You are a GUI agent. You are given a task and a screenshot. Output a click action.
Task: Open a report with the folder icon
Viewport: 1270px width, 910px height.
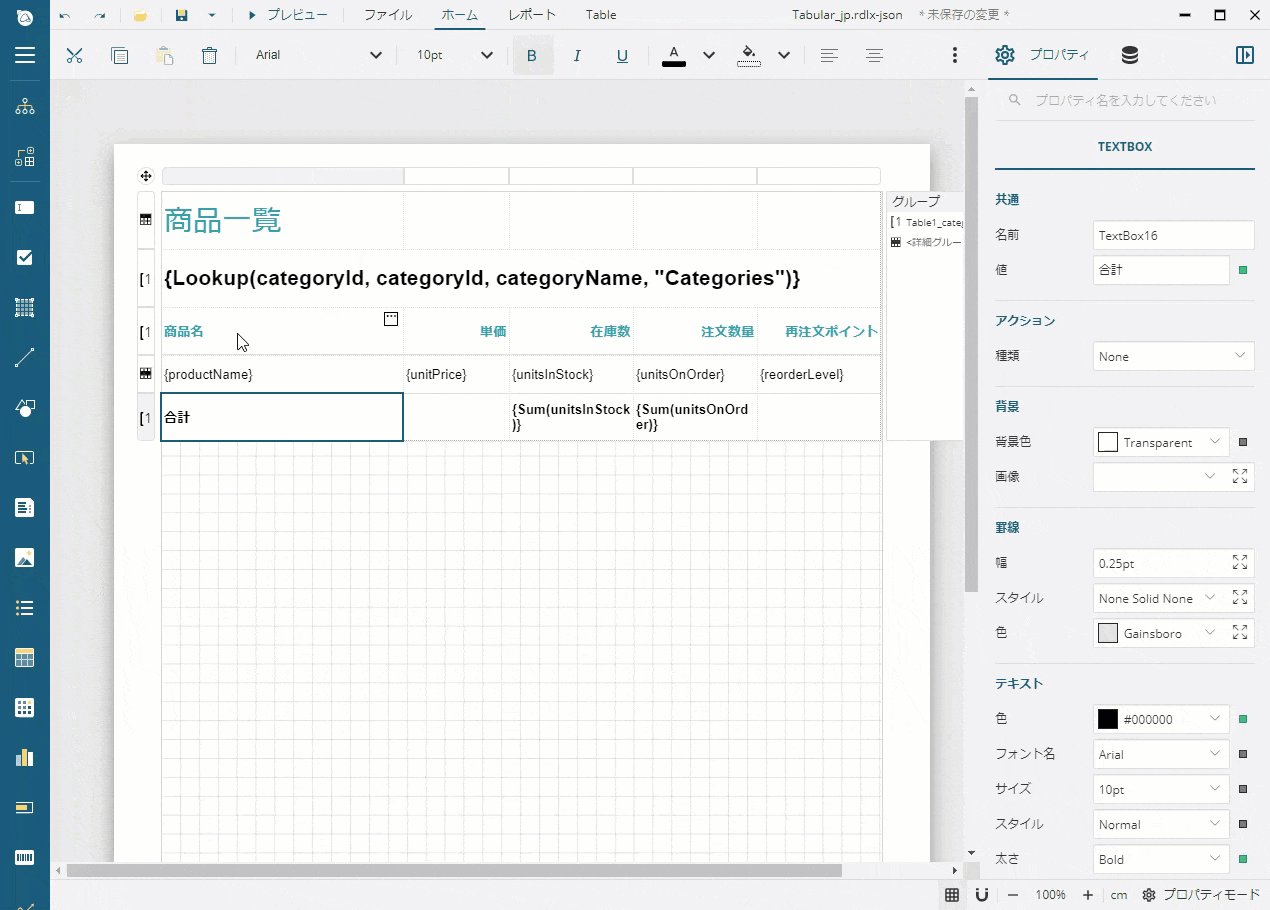[141, 15]
